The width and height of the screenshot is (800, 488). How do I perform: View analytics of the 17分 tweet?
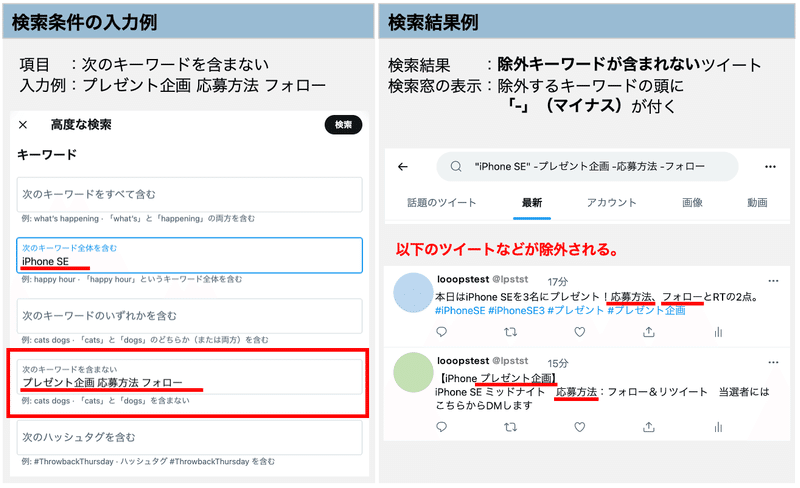[718, 332]
